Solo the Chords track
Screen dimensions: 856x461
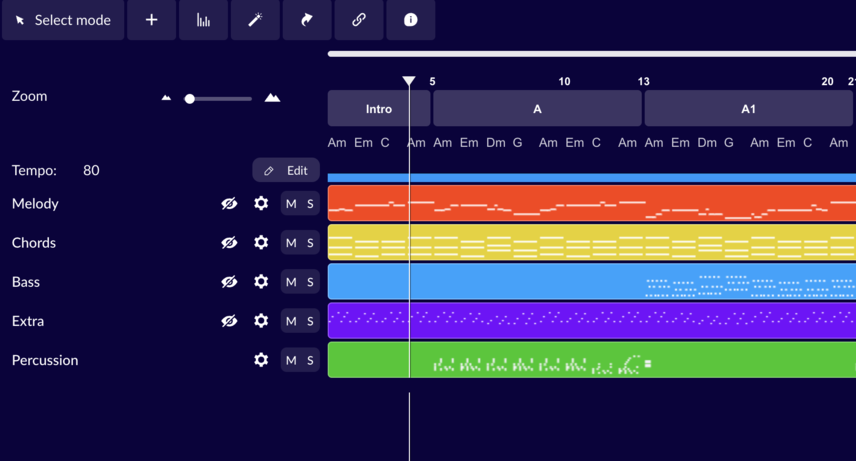pos(310,243)
